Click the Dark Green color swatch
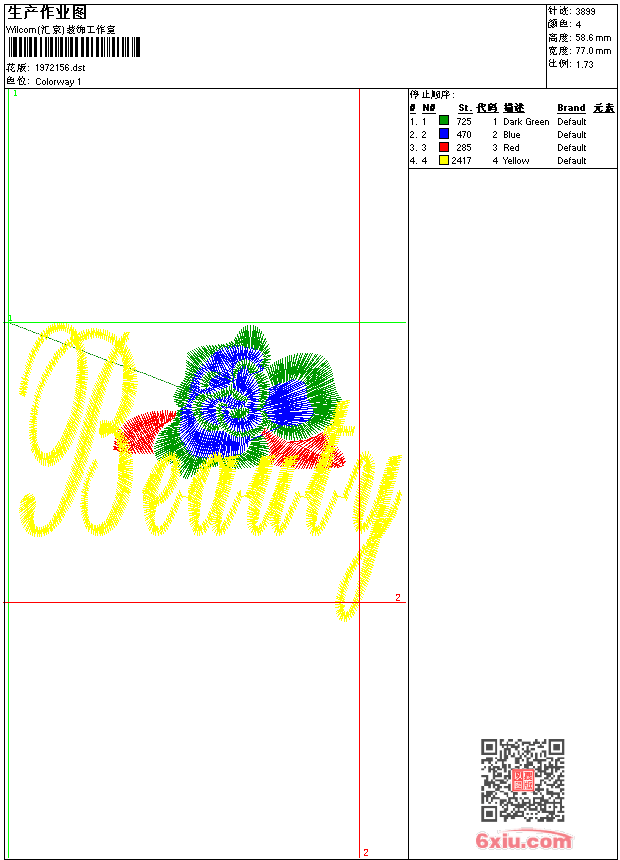The height and width of the screenshot is (860, 620). [x=444, y=121]
